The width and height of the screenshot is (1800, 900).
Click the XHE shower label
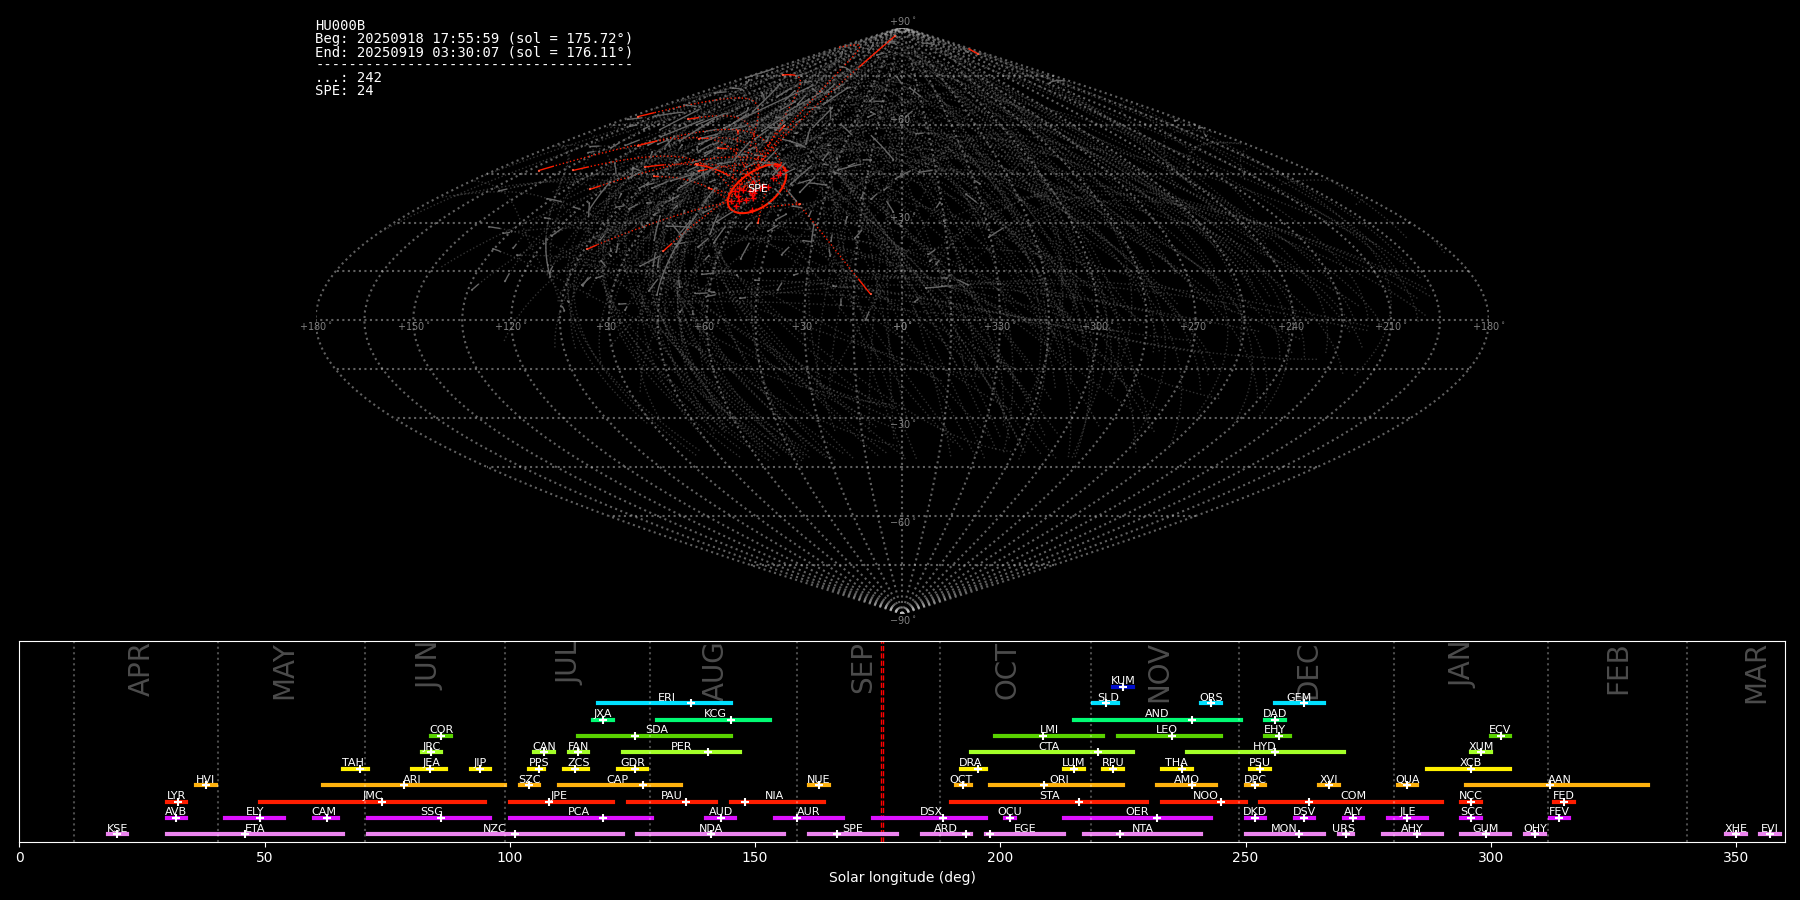1735,829
